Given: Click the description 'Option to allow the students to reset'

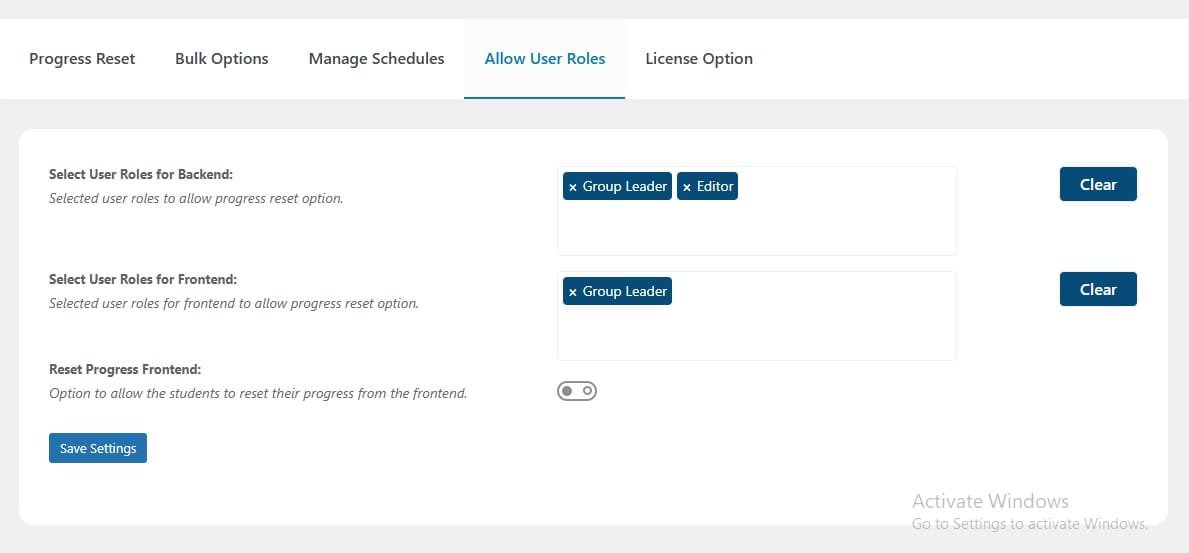Looking at the screenshot, I should [258, 394].
